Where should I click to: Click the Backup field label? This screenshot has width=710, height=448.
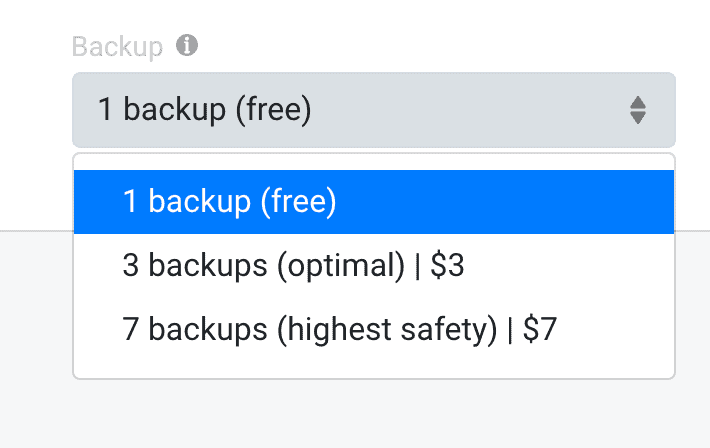[x=117, y=46]
